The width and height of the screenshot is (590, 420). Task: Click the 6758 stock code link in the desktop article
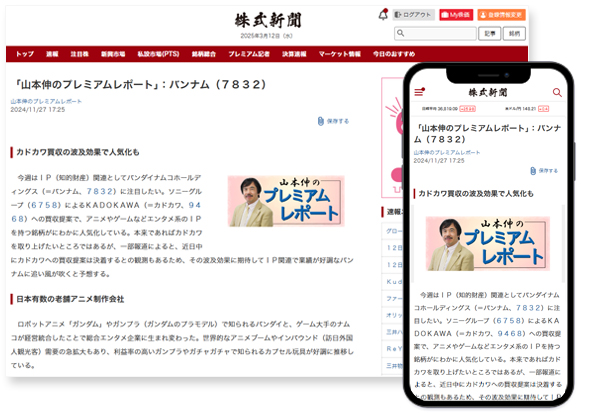point(44,205)
